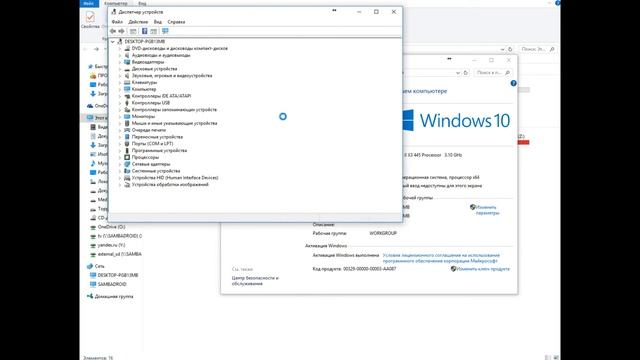
Task: Scan for hardware changes via monitor toolbar icon
Action: (165, 31)
